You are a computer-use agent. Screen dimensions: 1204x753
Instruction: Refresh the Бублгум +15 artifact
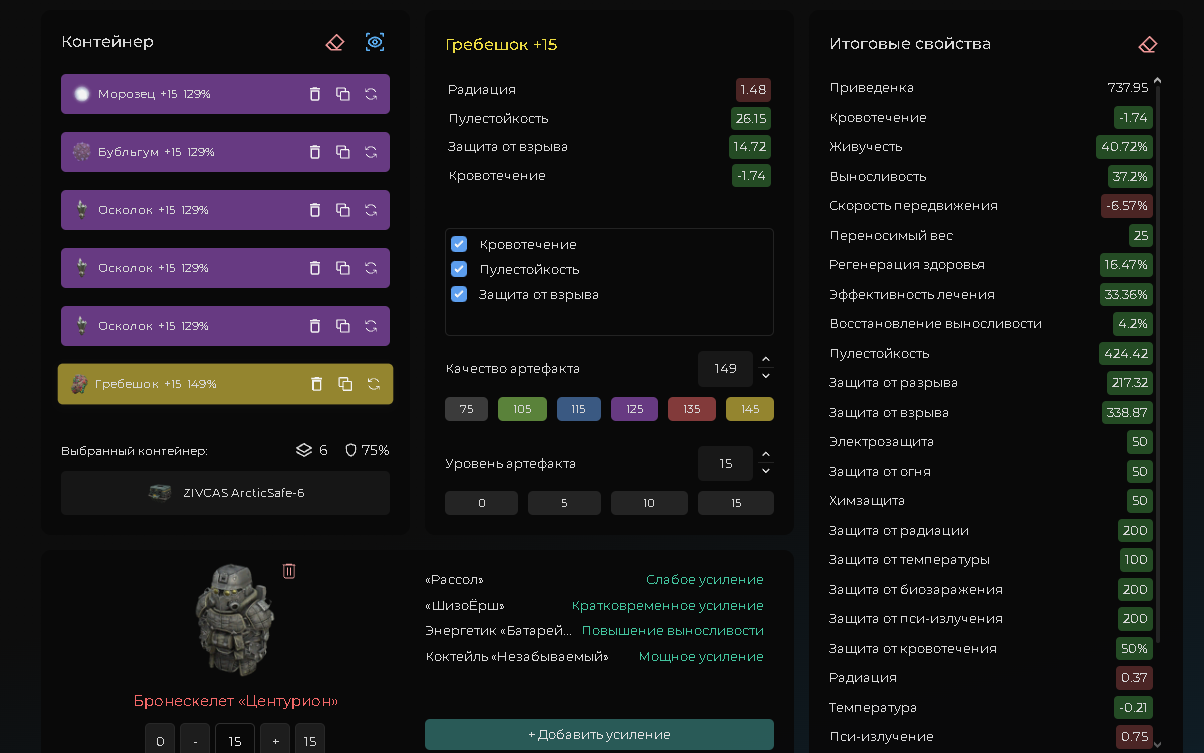coord(371,152)
